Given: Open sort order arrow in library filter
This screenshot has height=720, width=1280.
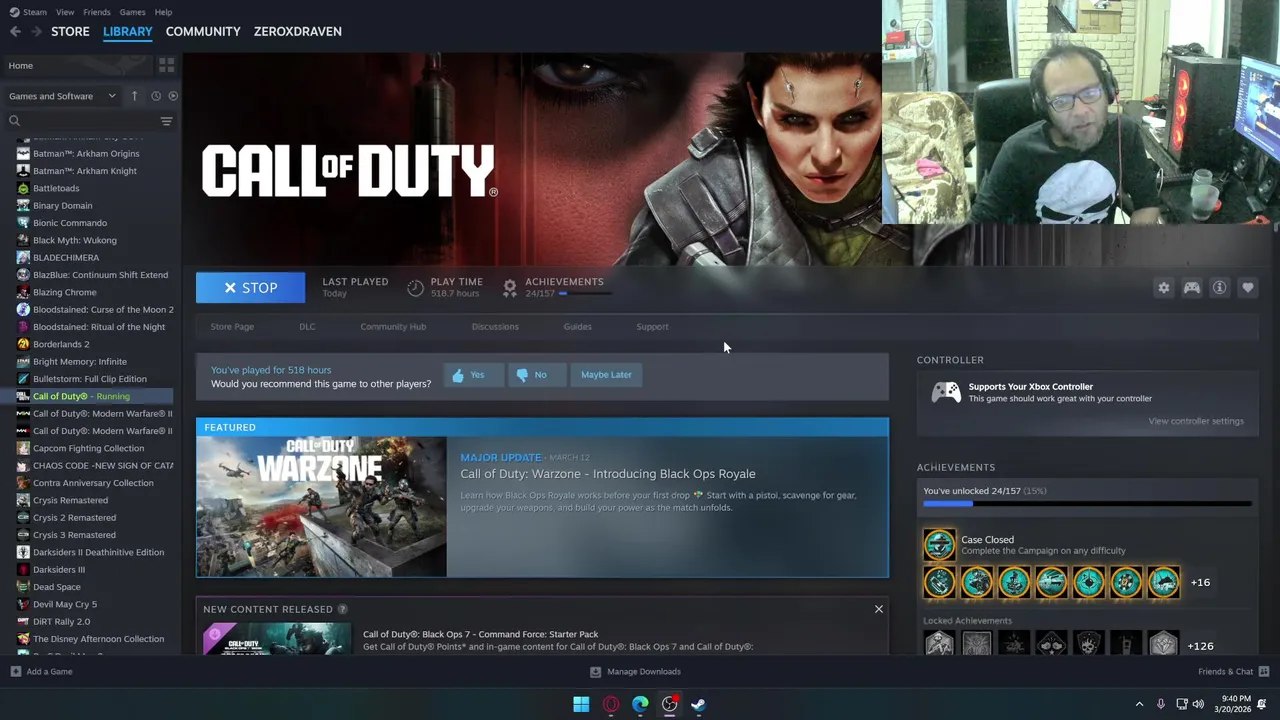Looking at the screenshot, I should click(134, 96).
